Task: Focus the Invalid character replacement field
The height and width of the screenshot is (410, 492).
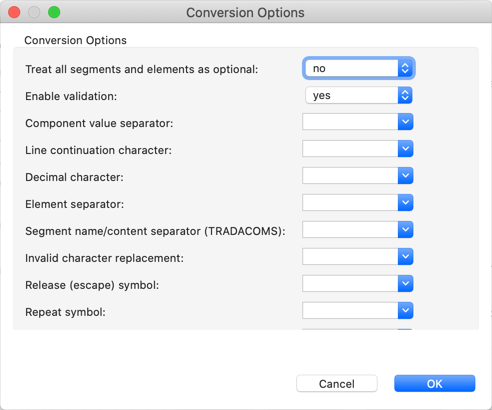Action: click(350, 257)
